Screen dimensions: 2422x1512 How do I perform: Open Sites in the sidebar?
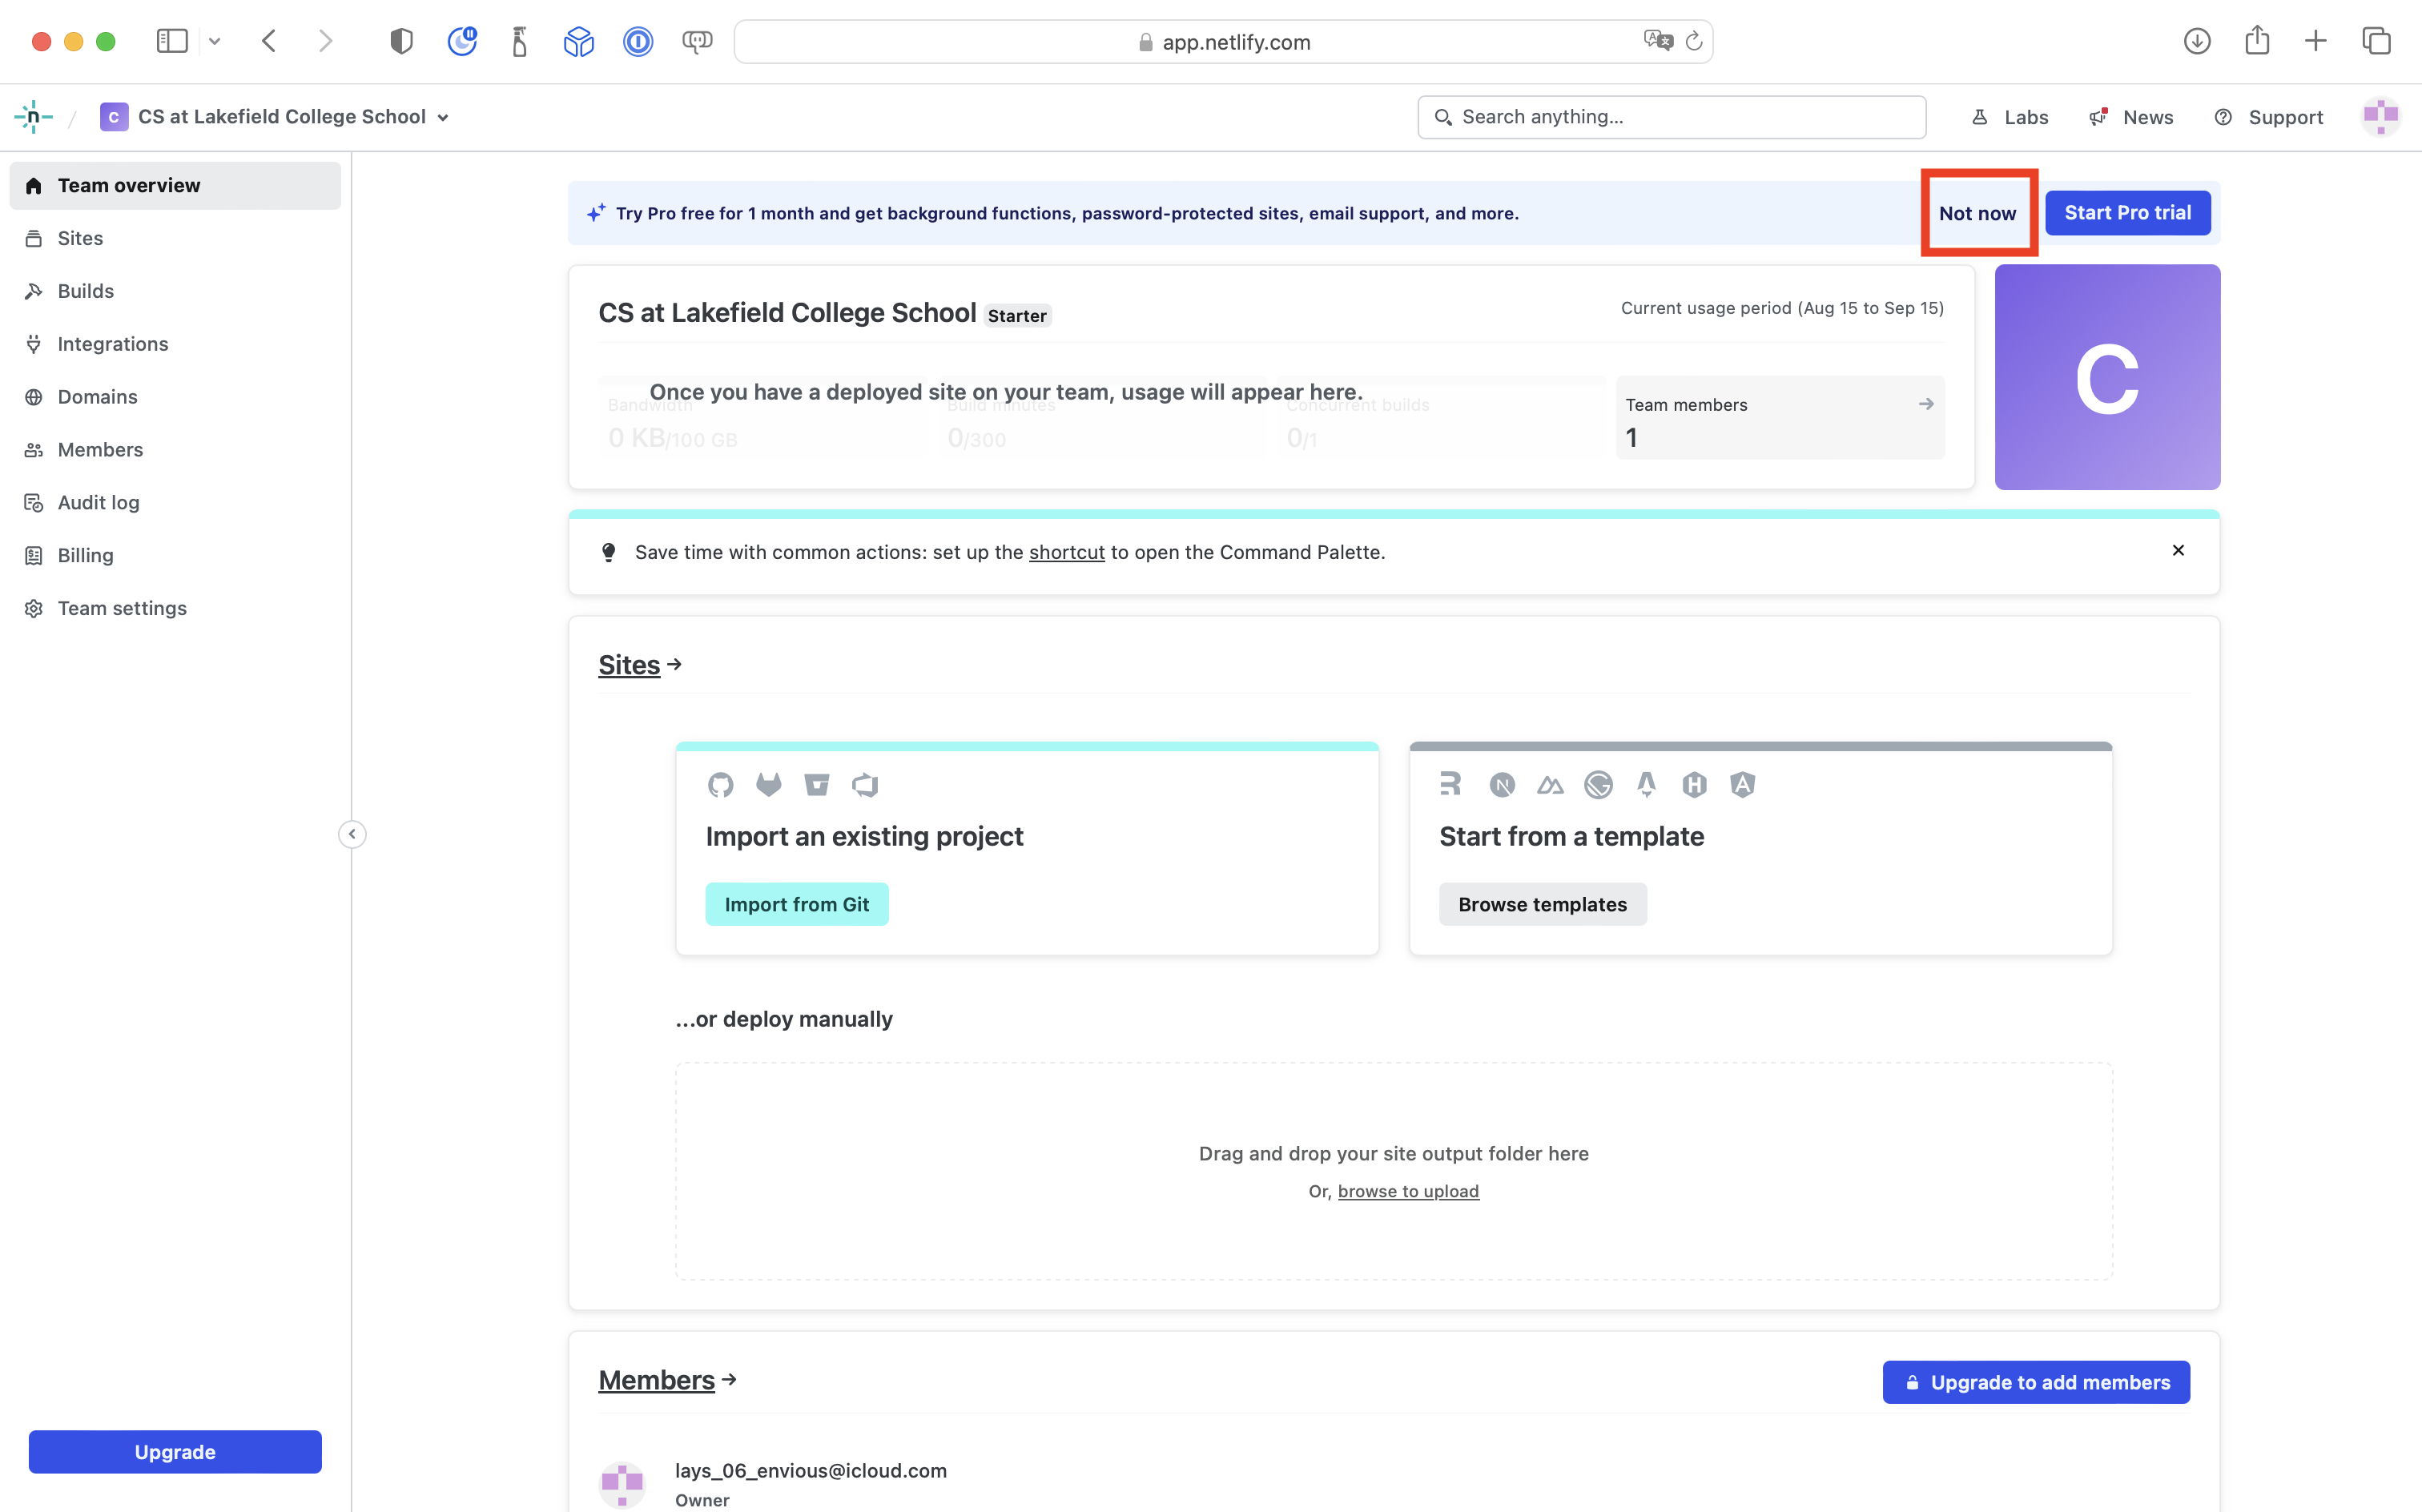click(x=175, y=238)
